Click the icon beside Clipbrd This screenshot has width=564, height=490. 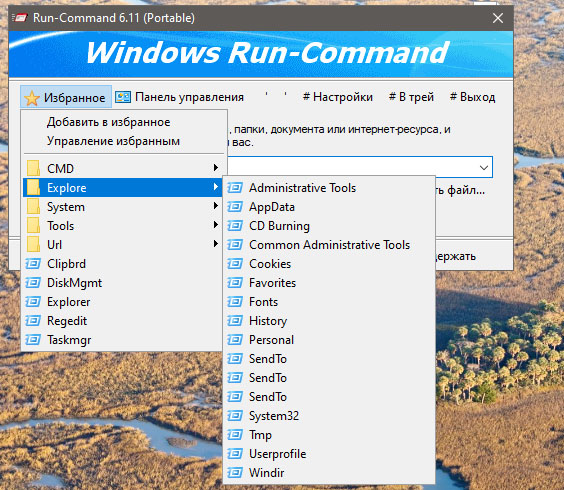click(33, 264)
